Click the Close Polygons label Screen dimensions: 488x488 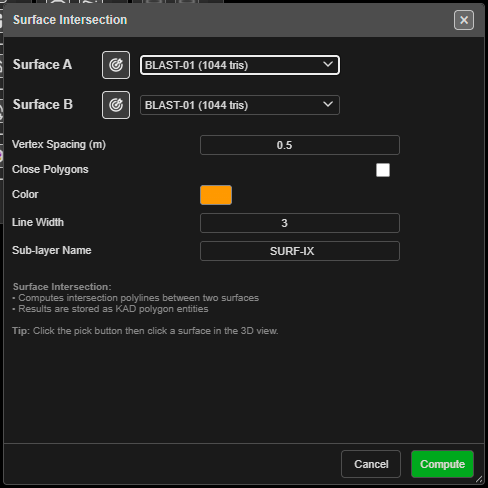point(50,169)
